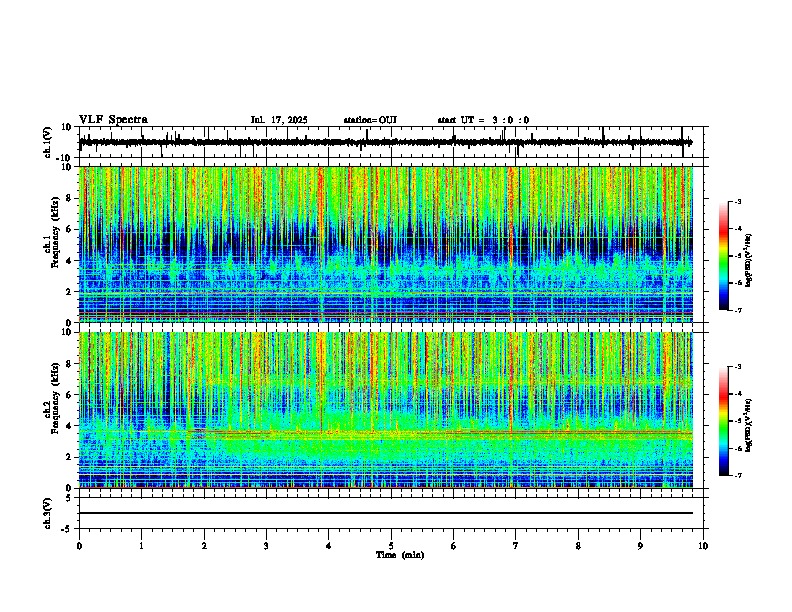
Task: Click the 'ch.3(V)' axis label
Action: 47,513
